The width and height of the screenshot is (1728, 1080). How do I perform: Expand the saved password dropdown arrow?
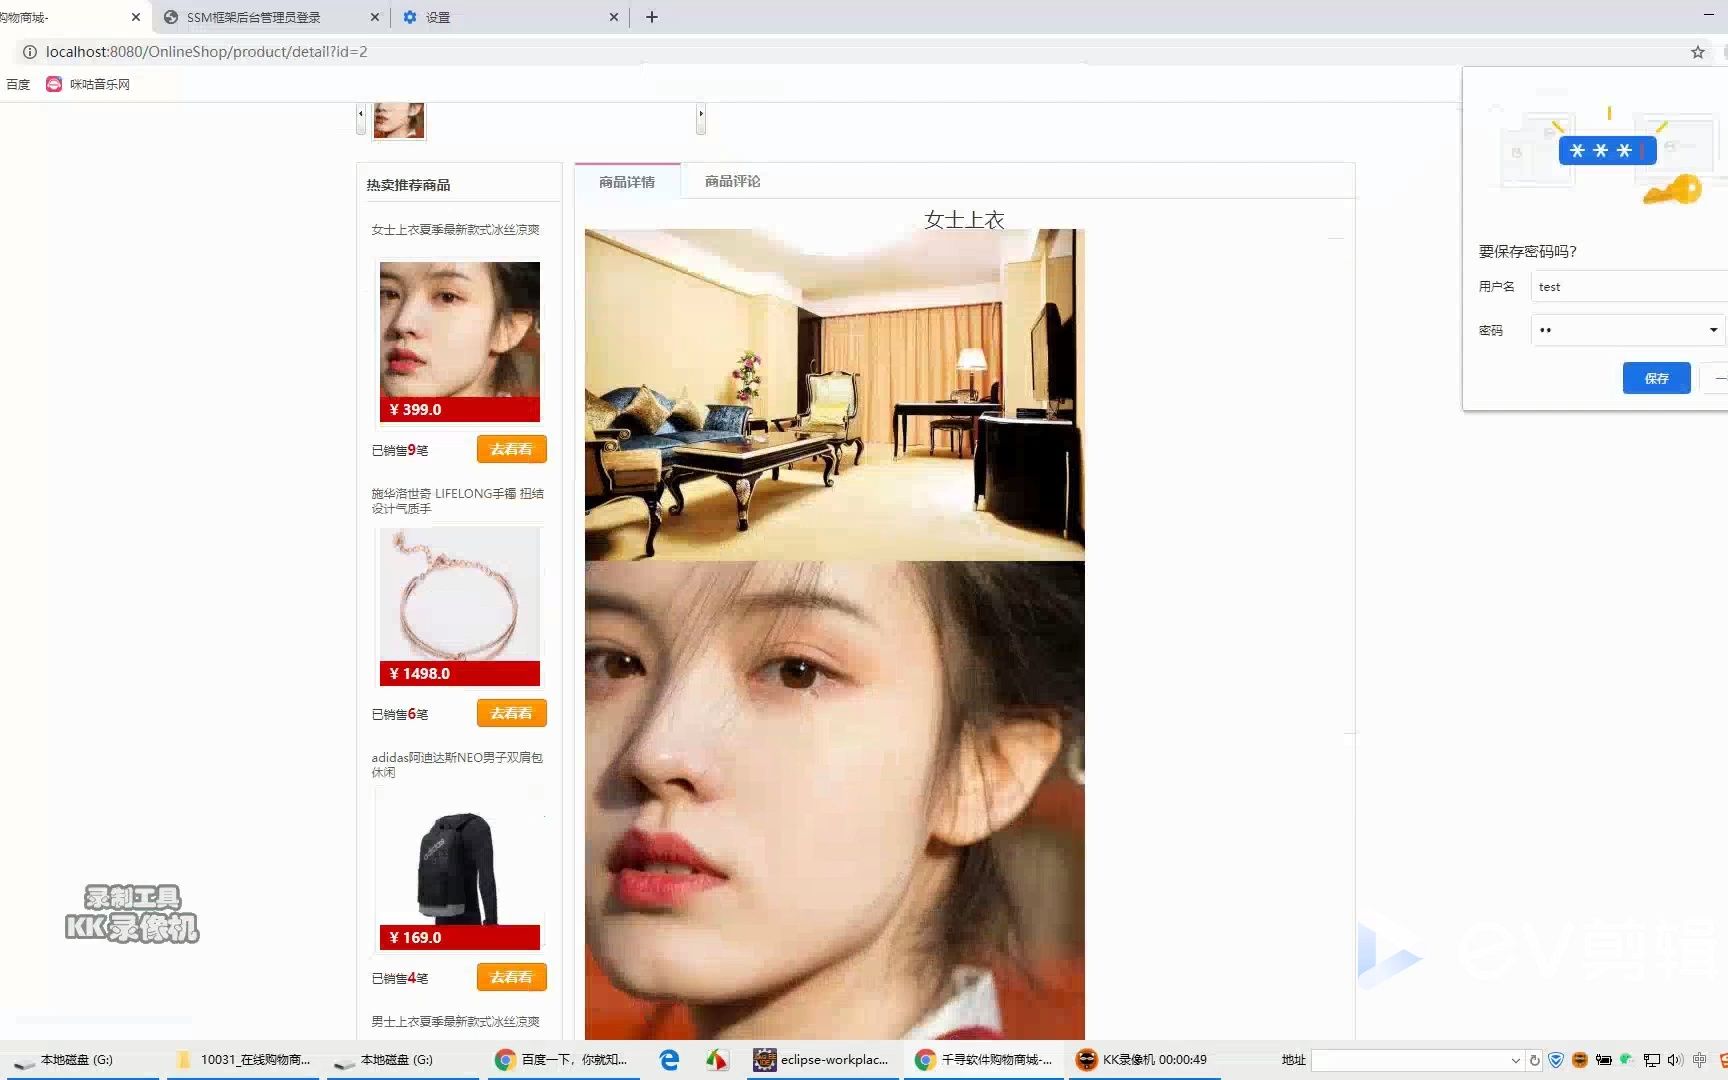1713,330
